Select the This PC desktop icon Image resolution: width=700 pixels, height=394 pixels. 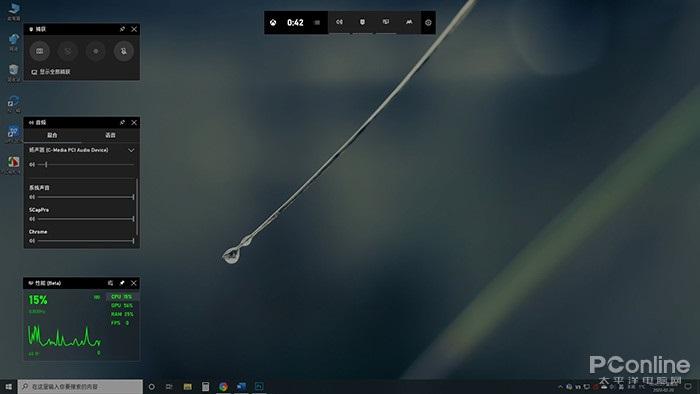pyautogui.click(x=14, y=12)
